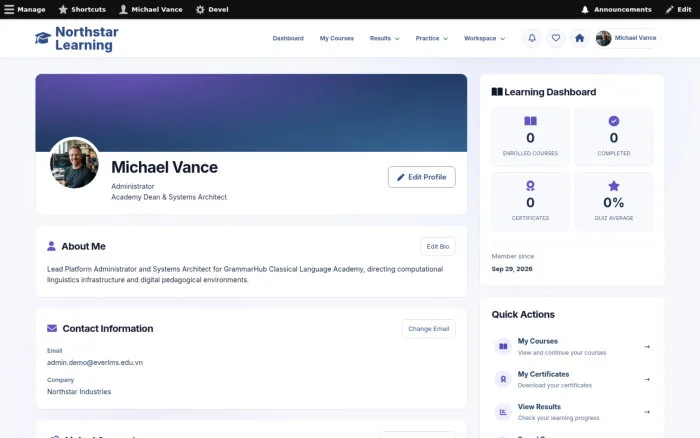Expand the Results dropdown menu
The image size is (700, 438).
tap(384, 38)
